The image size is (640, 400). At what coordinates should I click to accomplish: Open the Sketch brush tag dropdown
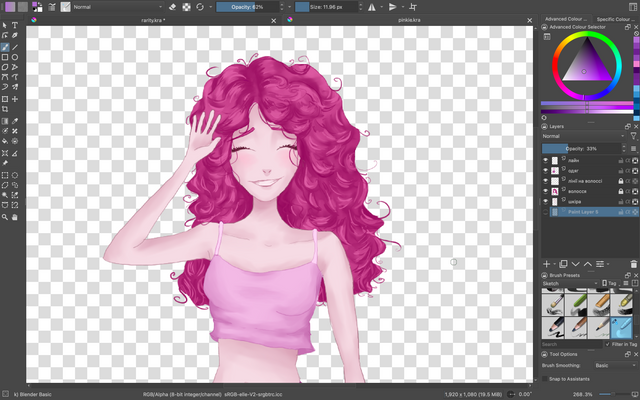click(x=570, y=283)
